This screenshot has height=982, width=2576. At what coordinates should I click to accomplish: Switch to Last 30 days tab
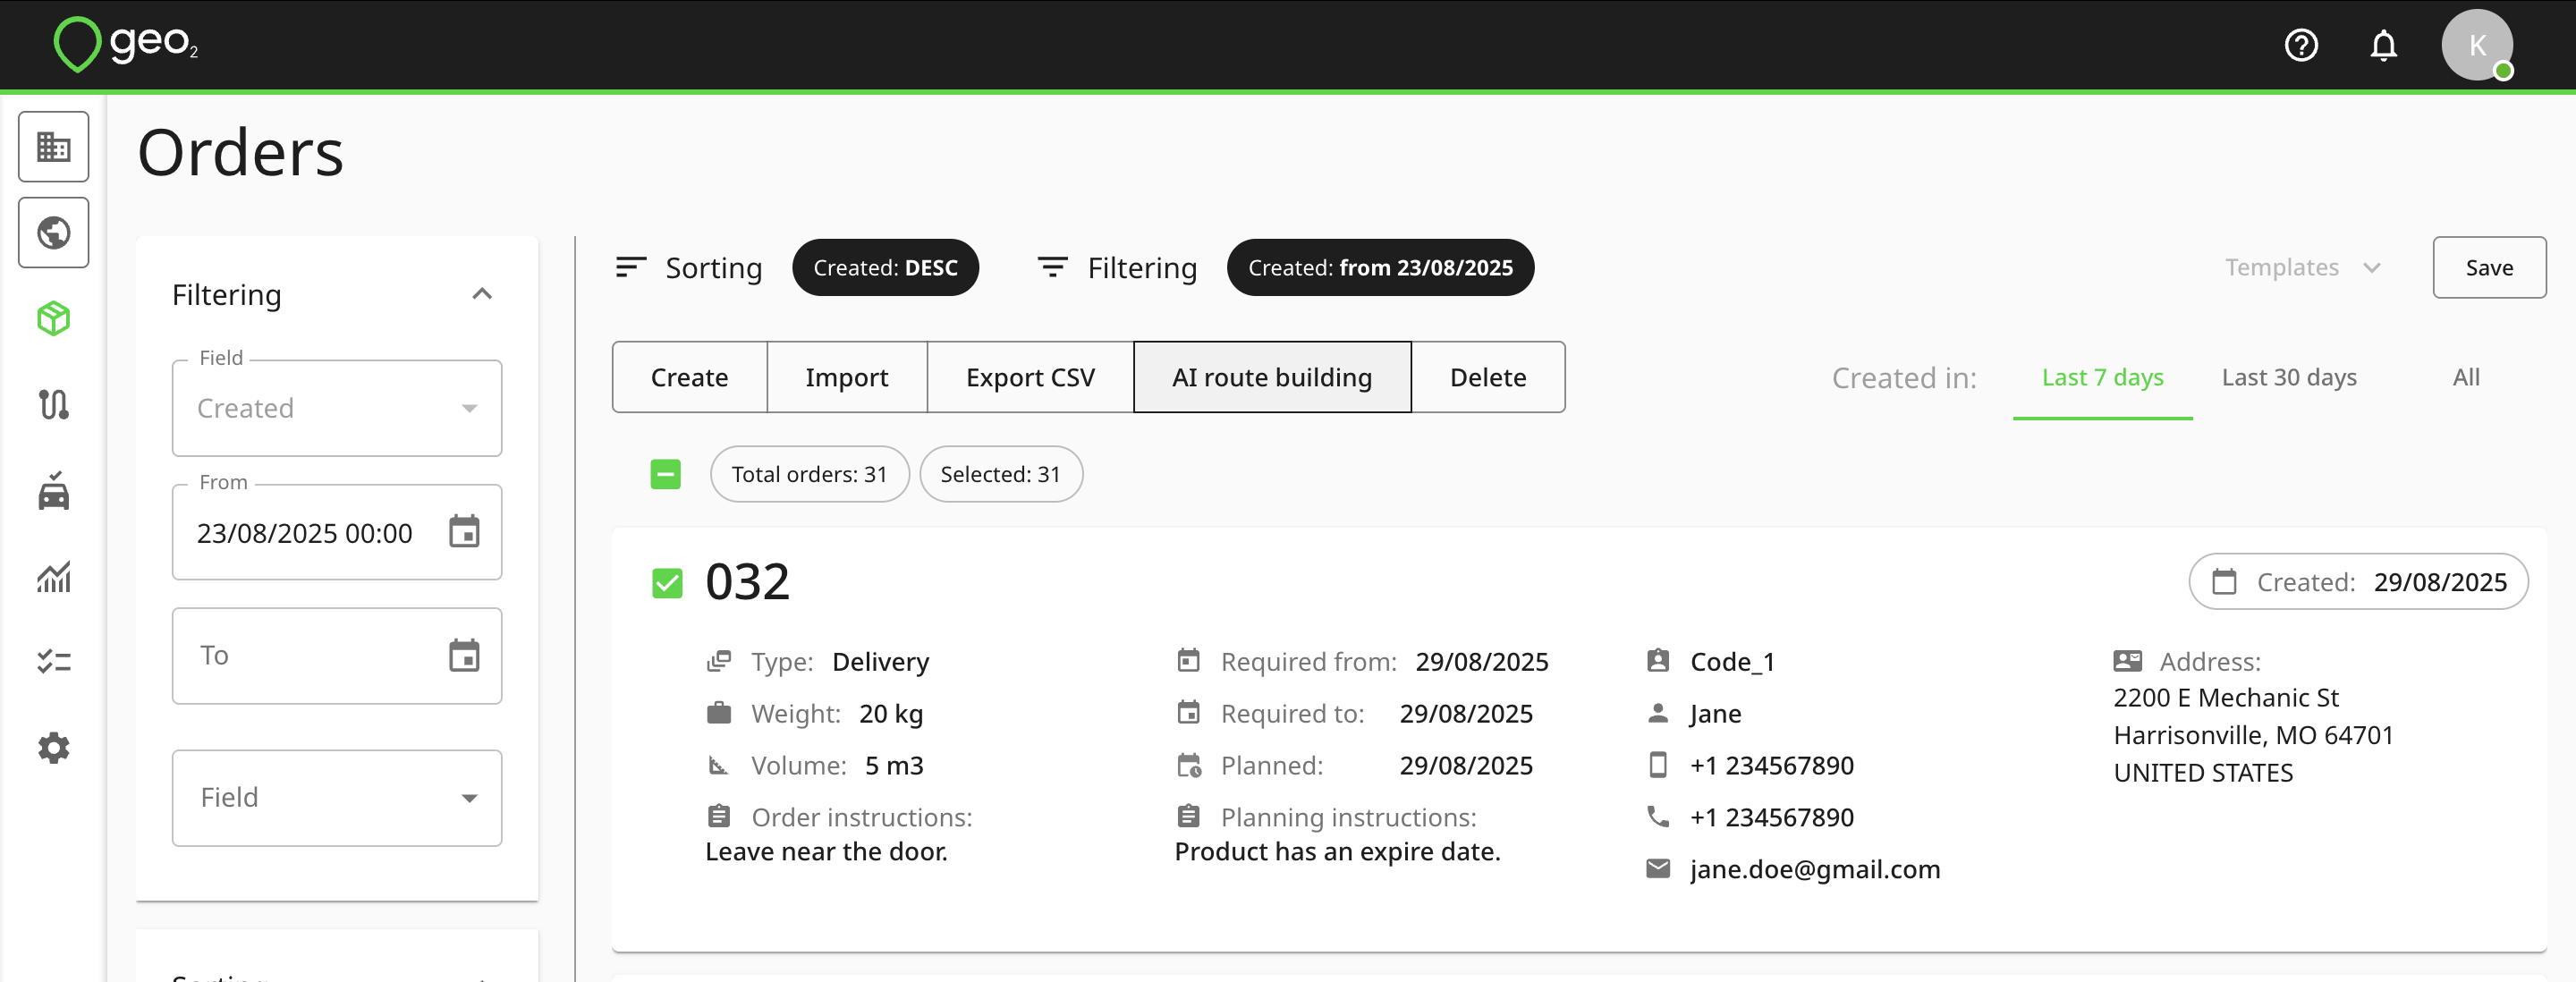click(2289, 377)
